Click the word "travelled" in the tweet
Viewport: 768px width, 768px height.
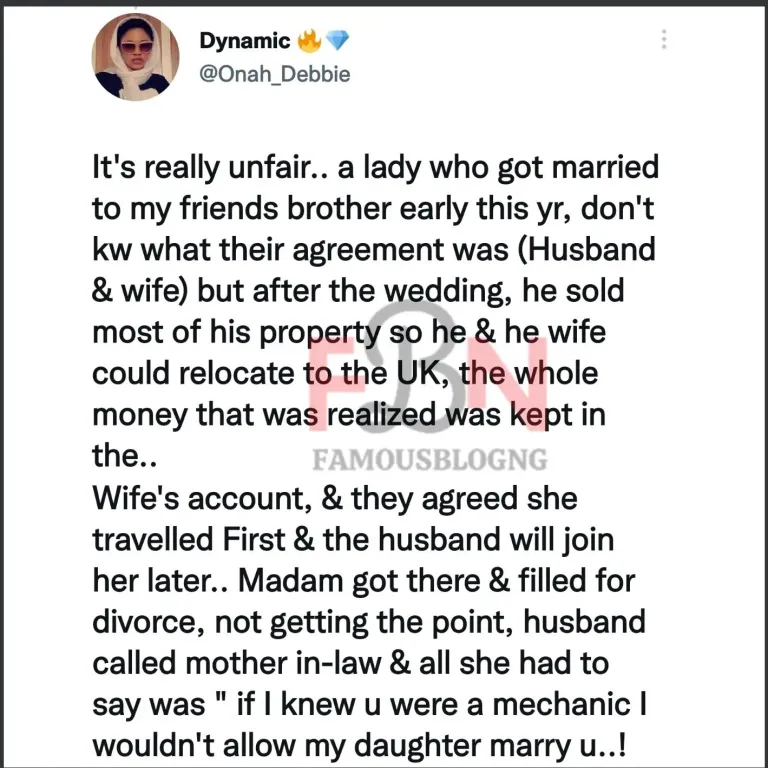tap(153, 539)
